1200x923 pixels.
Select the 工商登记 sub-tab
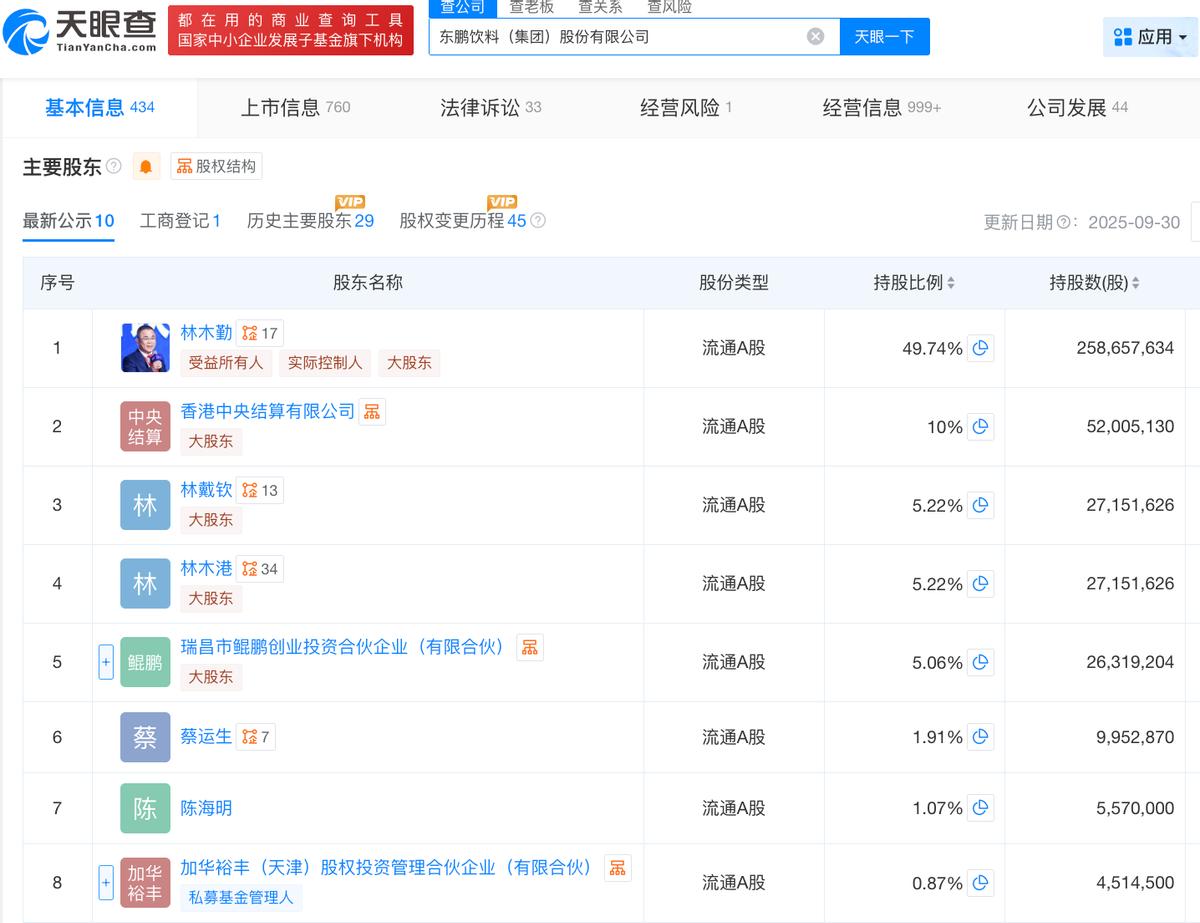click(180, 221)
